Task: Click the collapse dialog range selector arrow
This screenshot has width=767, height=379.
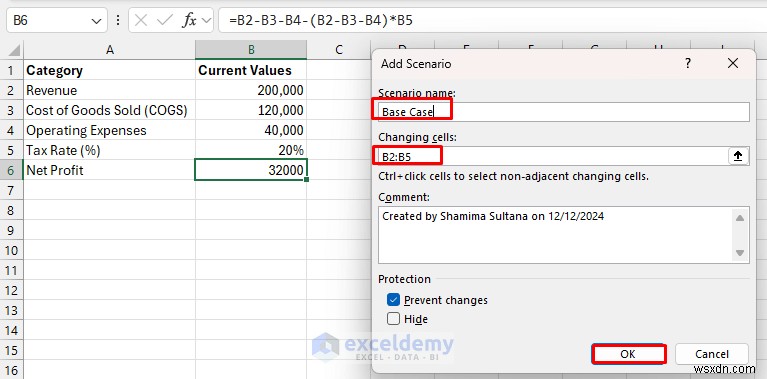Action: coord(738,156)
